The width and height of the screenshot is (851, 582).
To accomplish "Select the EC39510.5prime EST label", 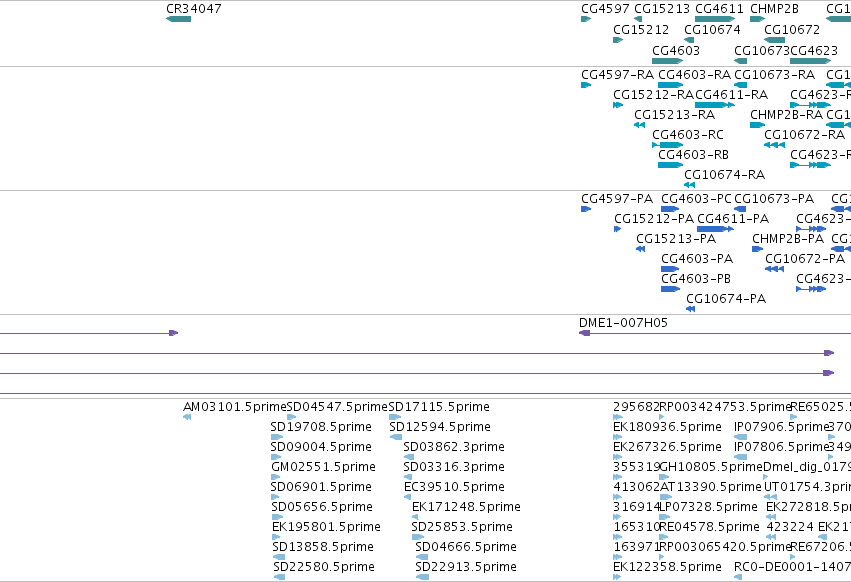I will [x=454, y=487].
